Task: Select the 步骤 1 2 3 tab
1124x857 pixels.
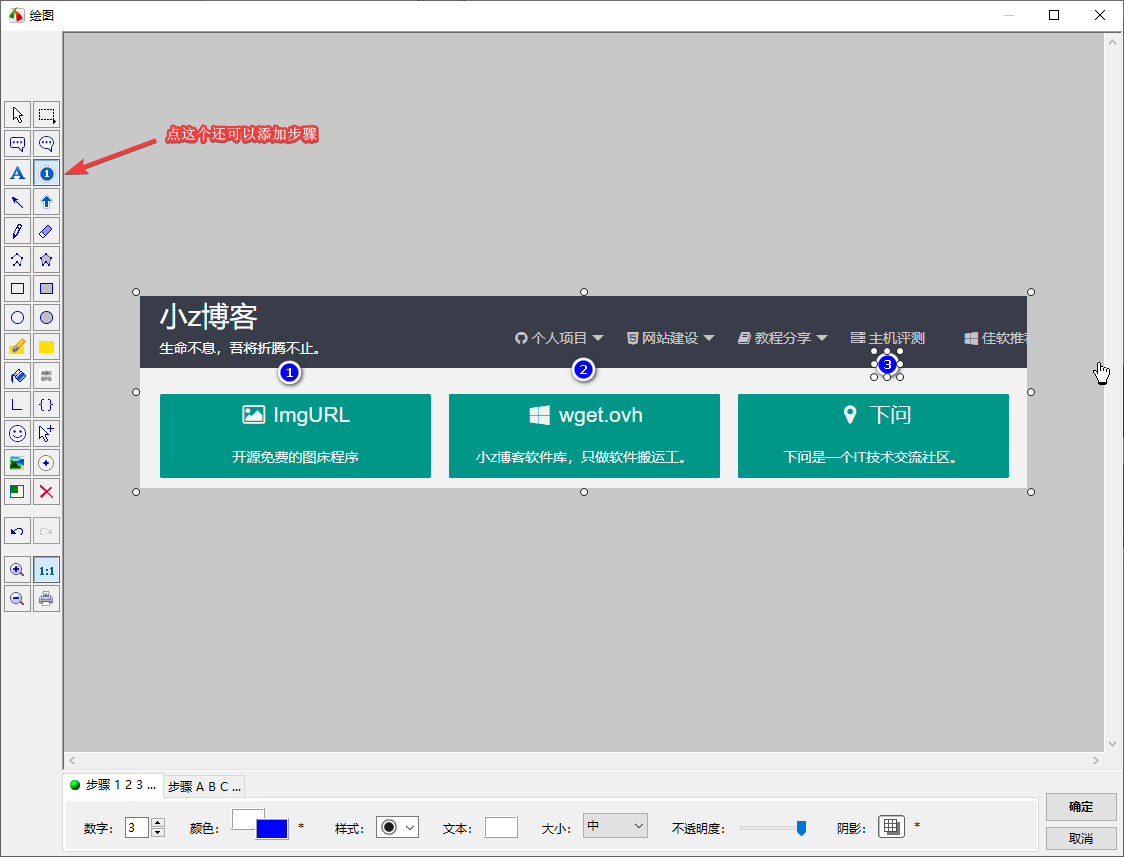Action: point(112,786)
